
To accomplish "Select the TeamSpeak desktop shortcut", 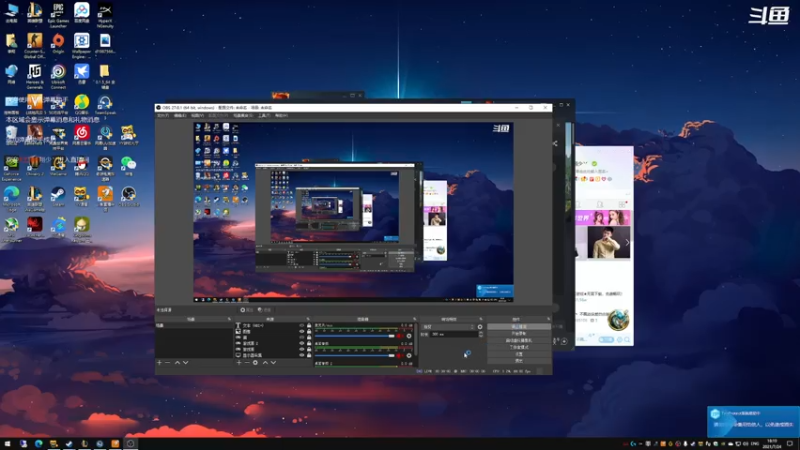I will [x=105, y=106].
